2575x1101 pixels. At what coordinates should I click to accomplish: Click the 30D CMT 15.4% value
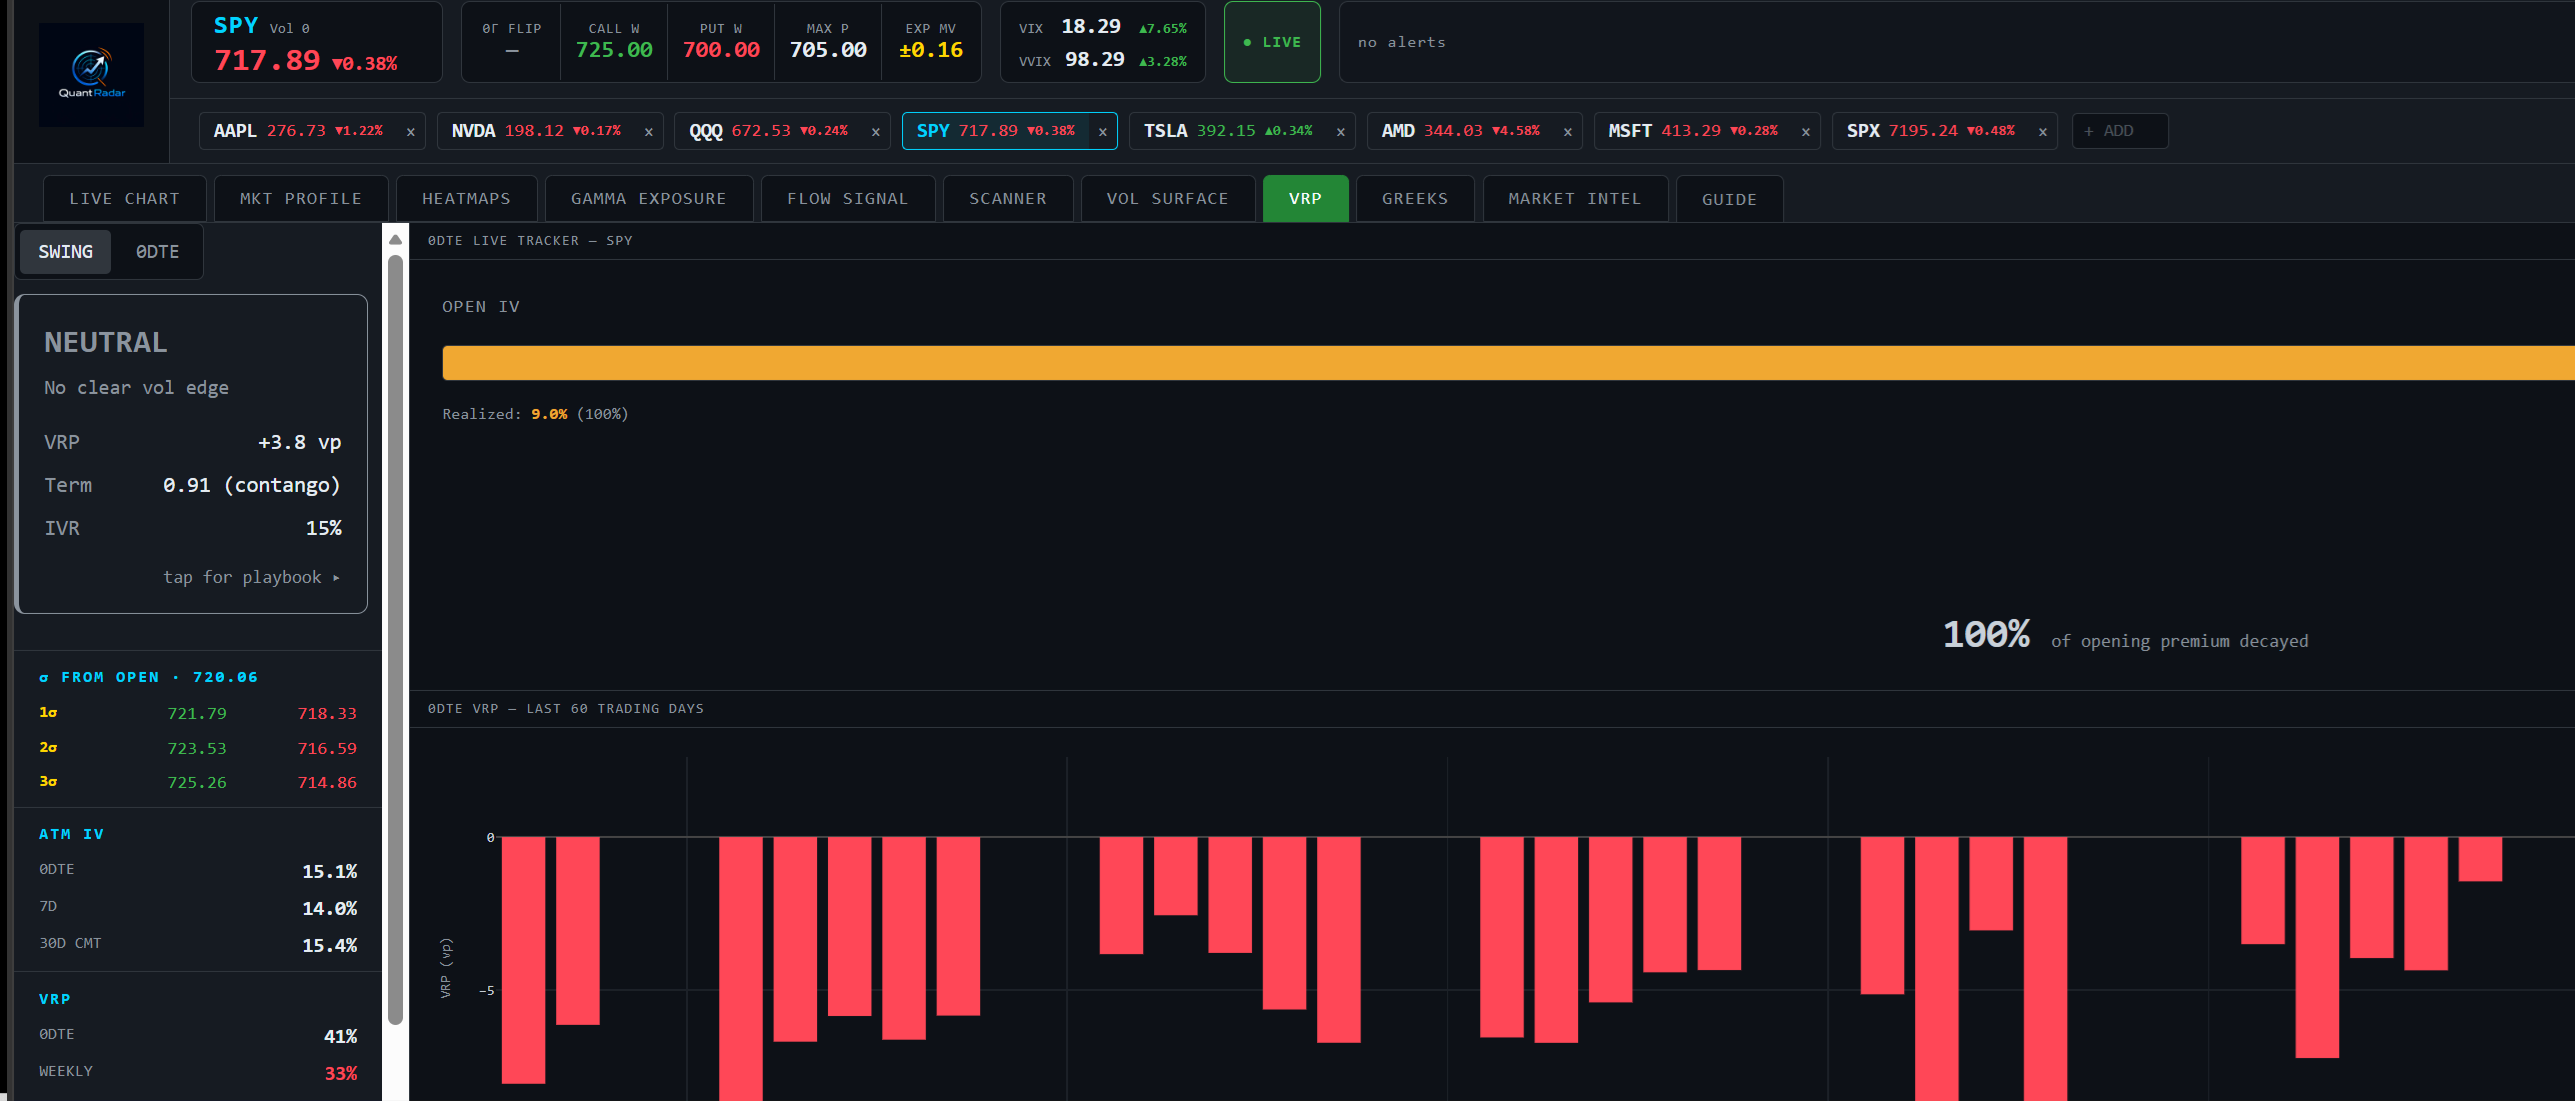[330, 946]
